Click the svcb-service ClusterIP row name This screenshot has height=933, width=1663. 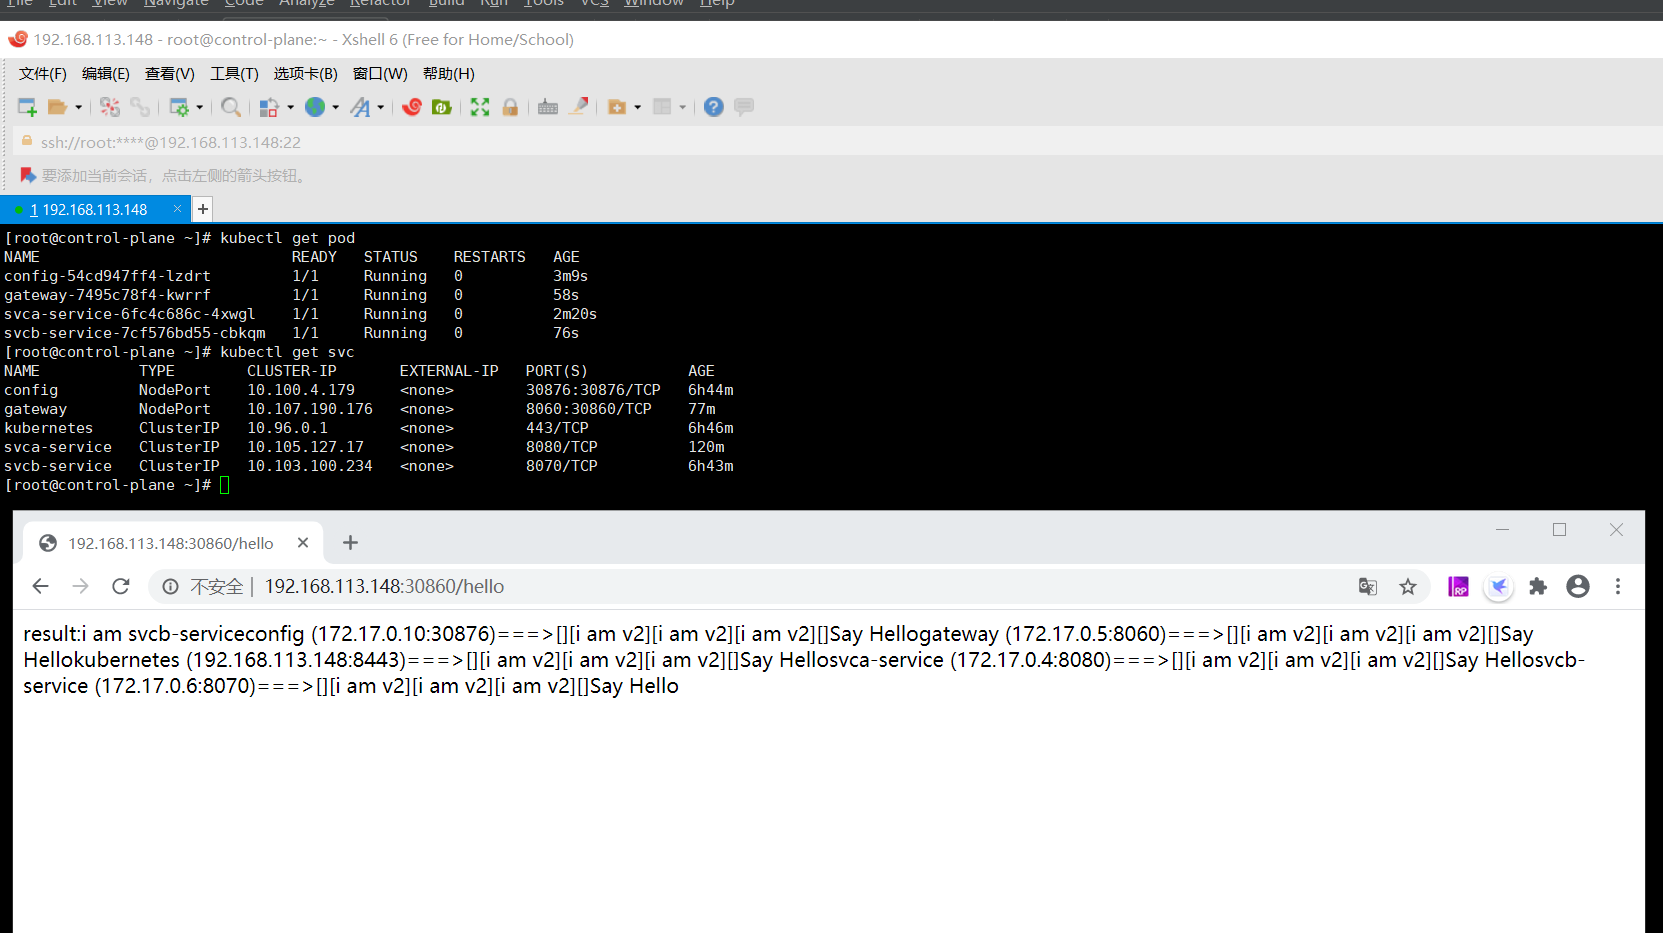[x=58, y=466]
